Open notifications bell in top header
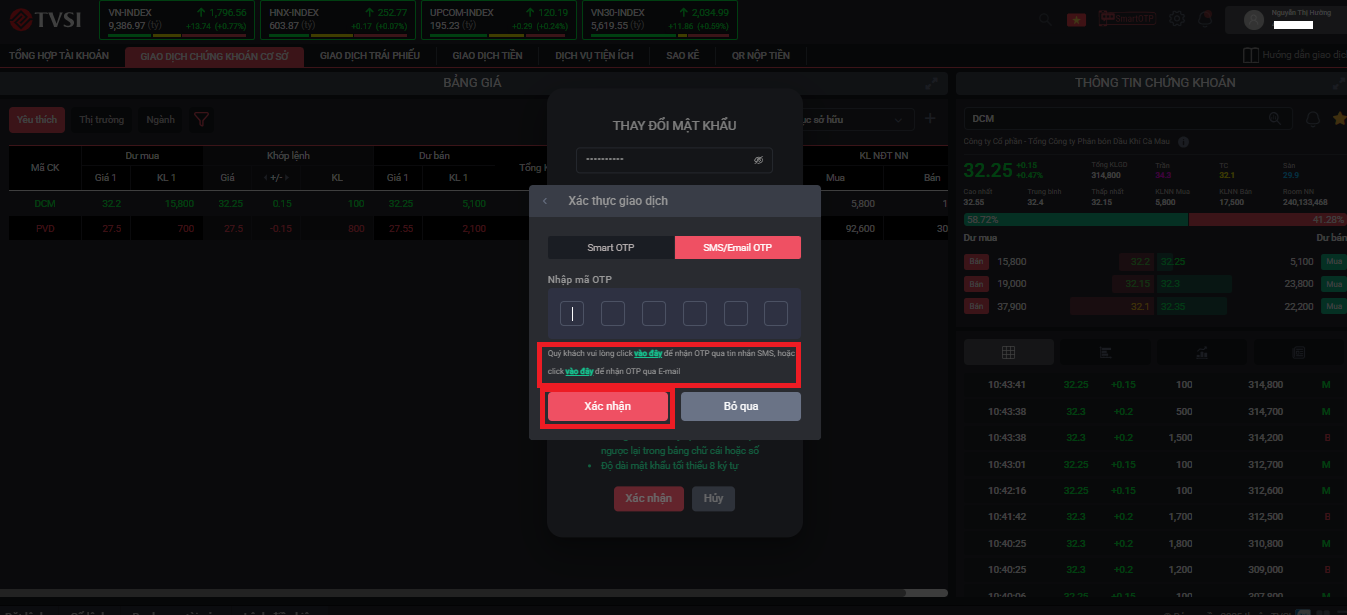The image size is (1347, 615). click(x=1205, y=18)
